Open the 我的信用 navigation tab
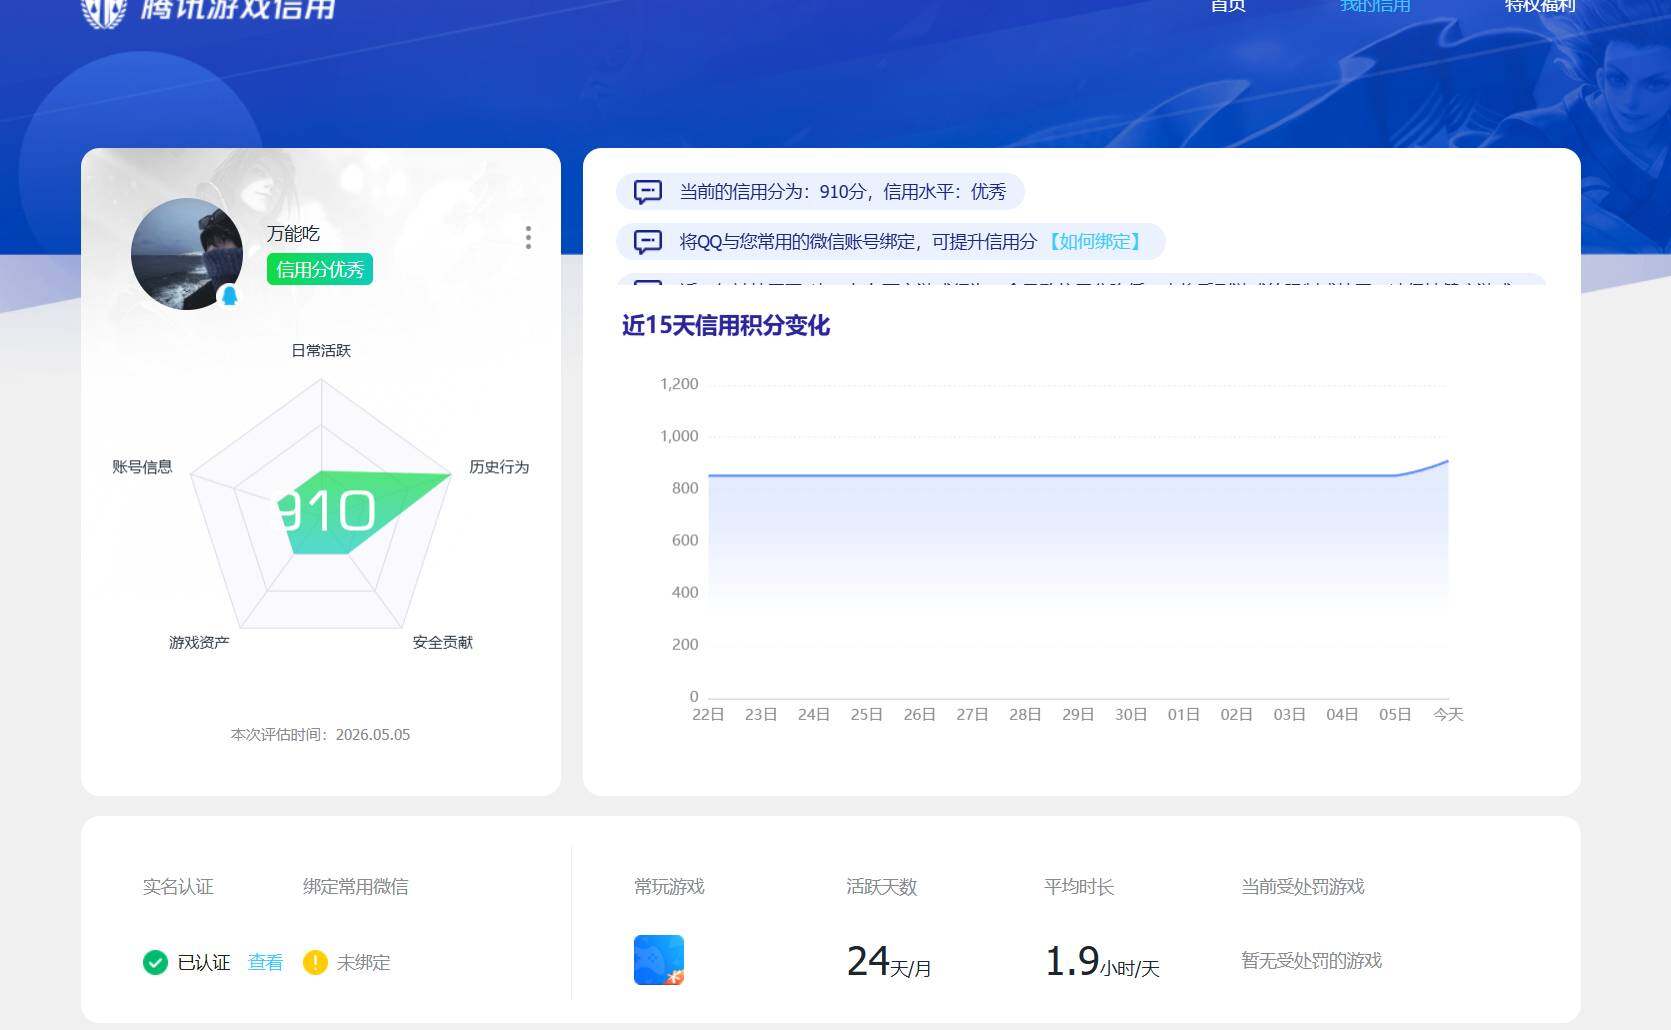 pyautogui.click(x=1375, y=6)
